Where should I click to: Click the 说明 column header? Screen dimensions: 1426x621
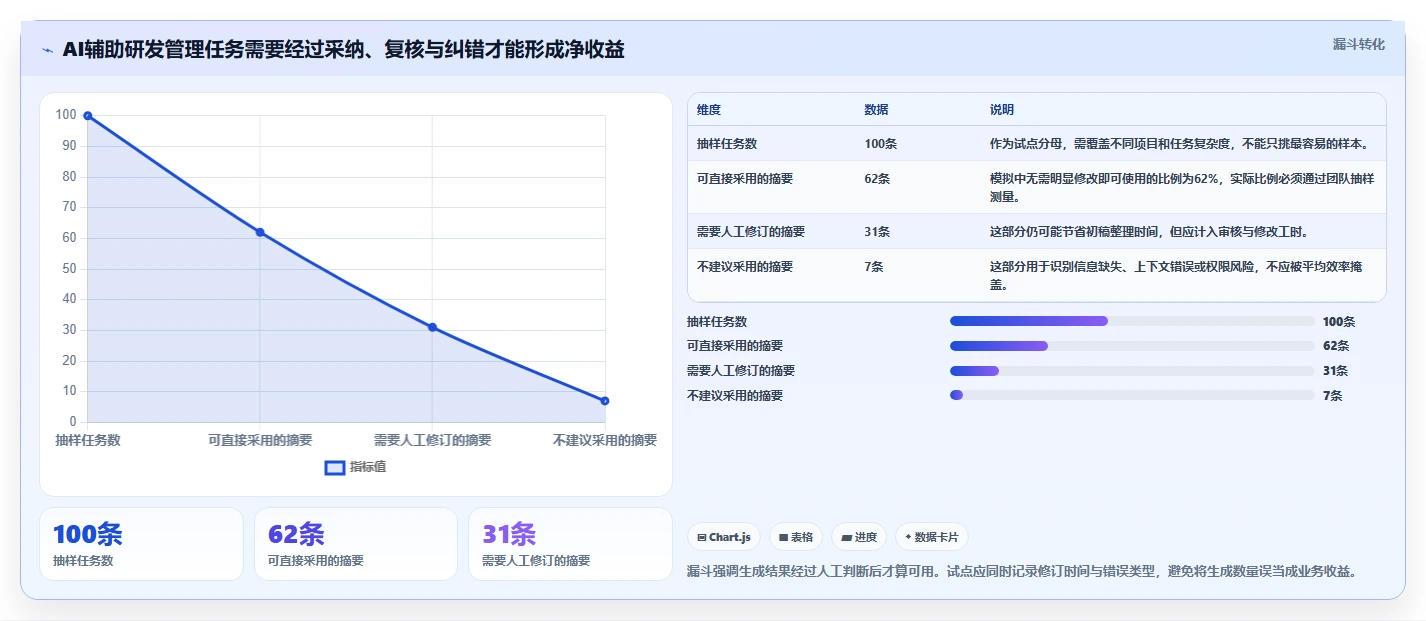[1002, 110]
